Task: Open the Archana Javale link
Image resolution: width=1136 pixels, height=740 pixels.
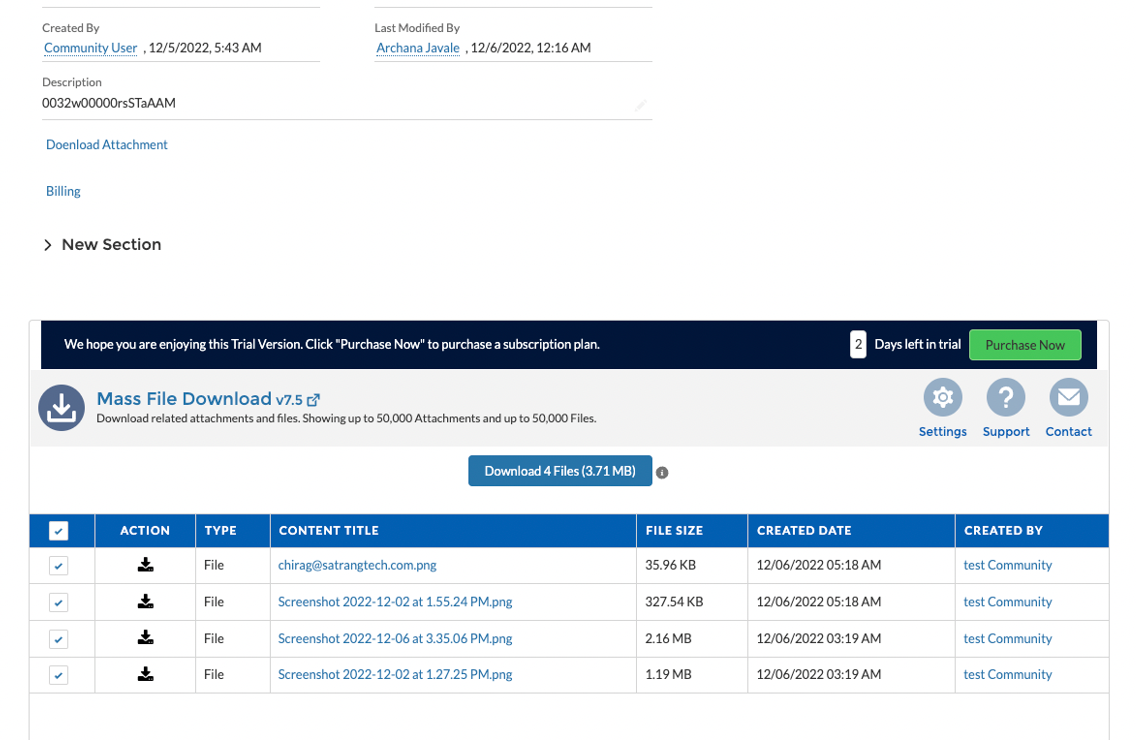Action: click(418, 48)
